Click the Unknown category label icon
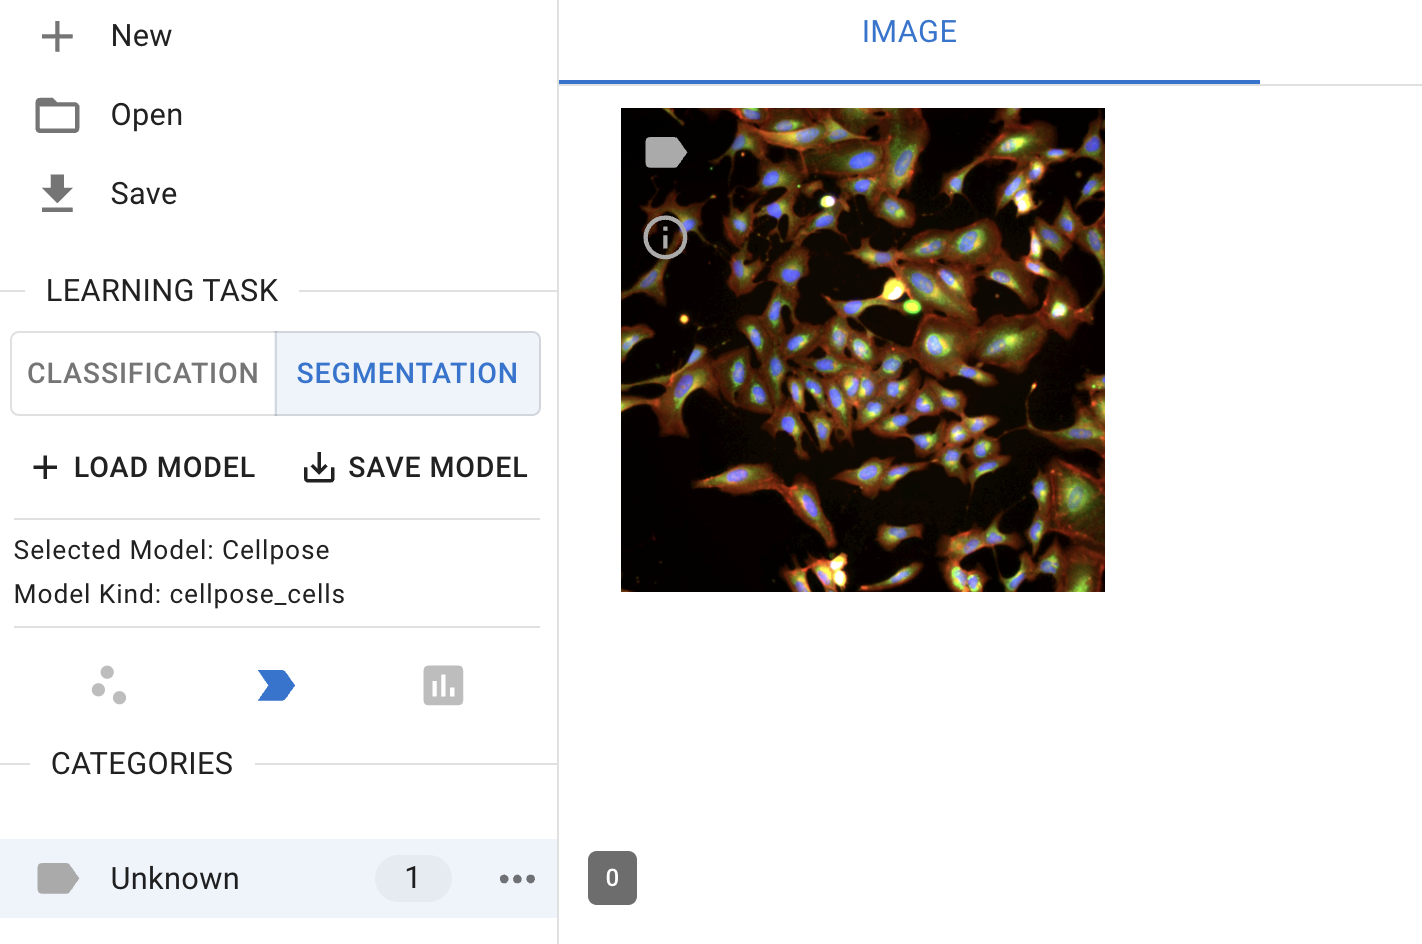 (58, 878)
